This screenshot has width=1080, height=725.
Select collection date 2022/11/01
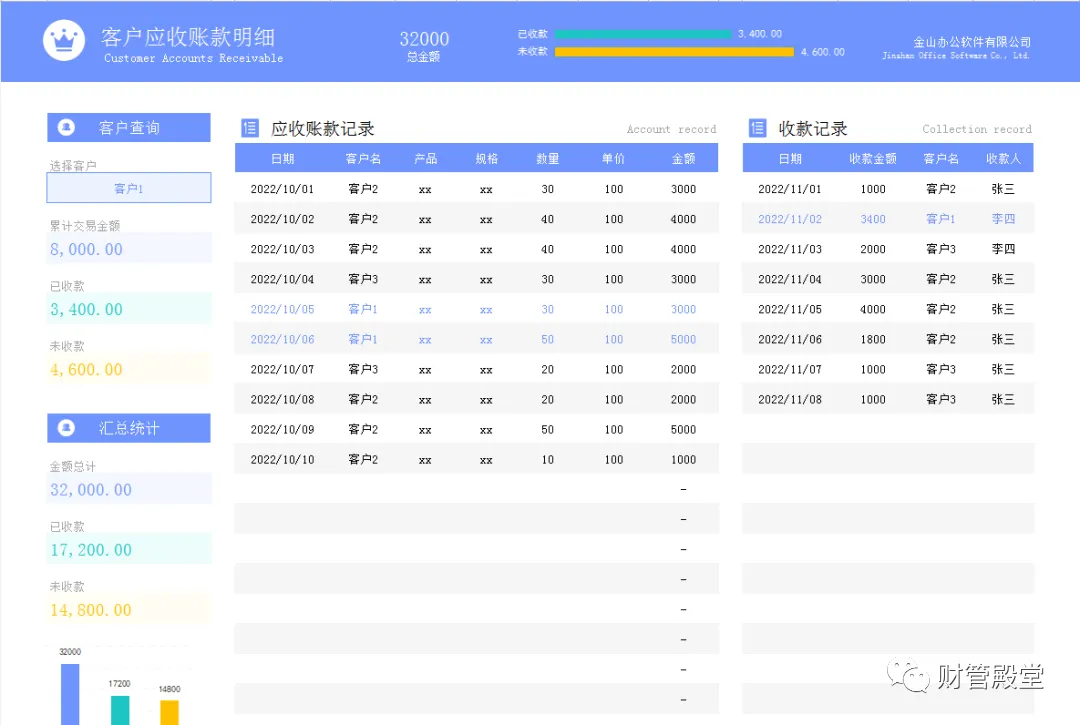pos(790,189)
